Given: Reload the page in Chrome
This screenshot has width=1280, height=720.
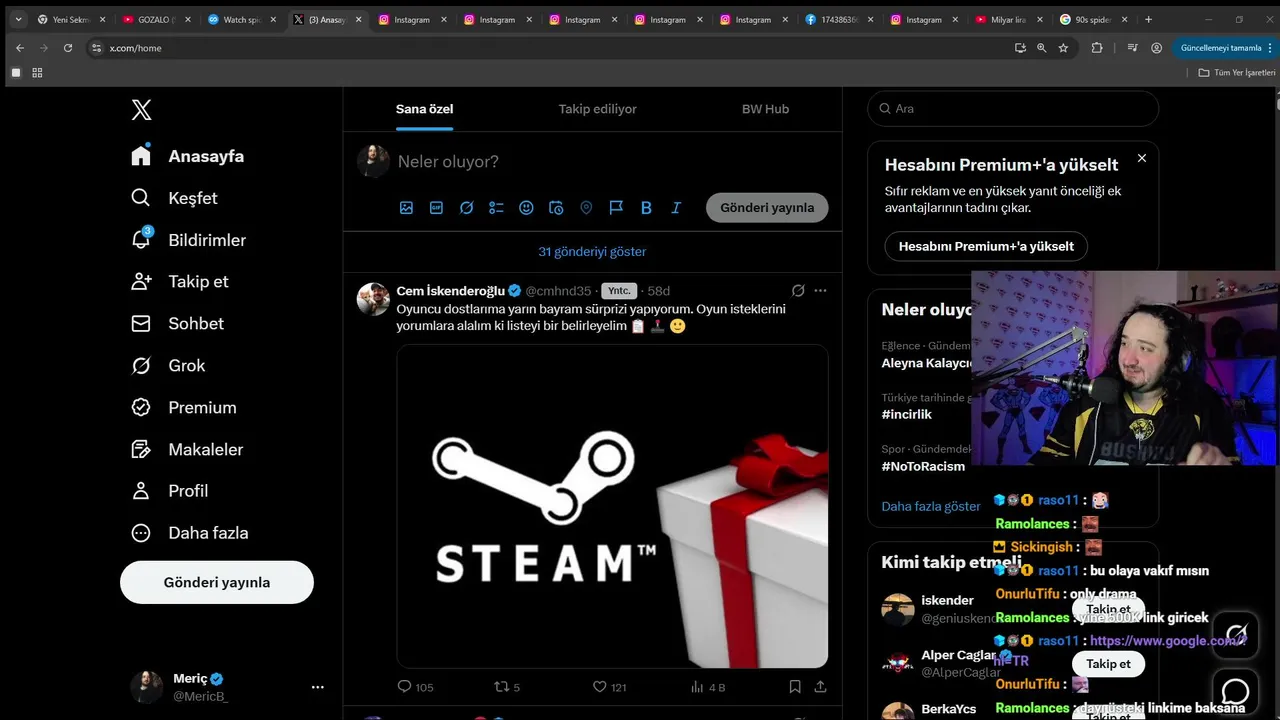Looking at the screenshot, I should [68, 48].
